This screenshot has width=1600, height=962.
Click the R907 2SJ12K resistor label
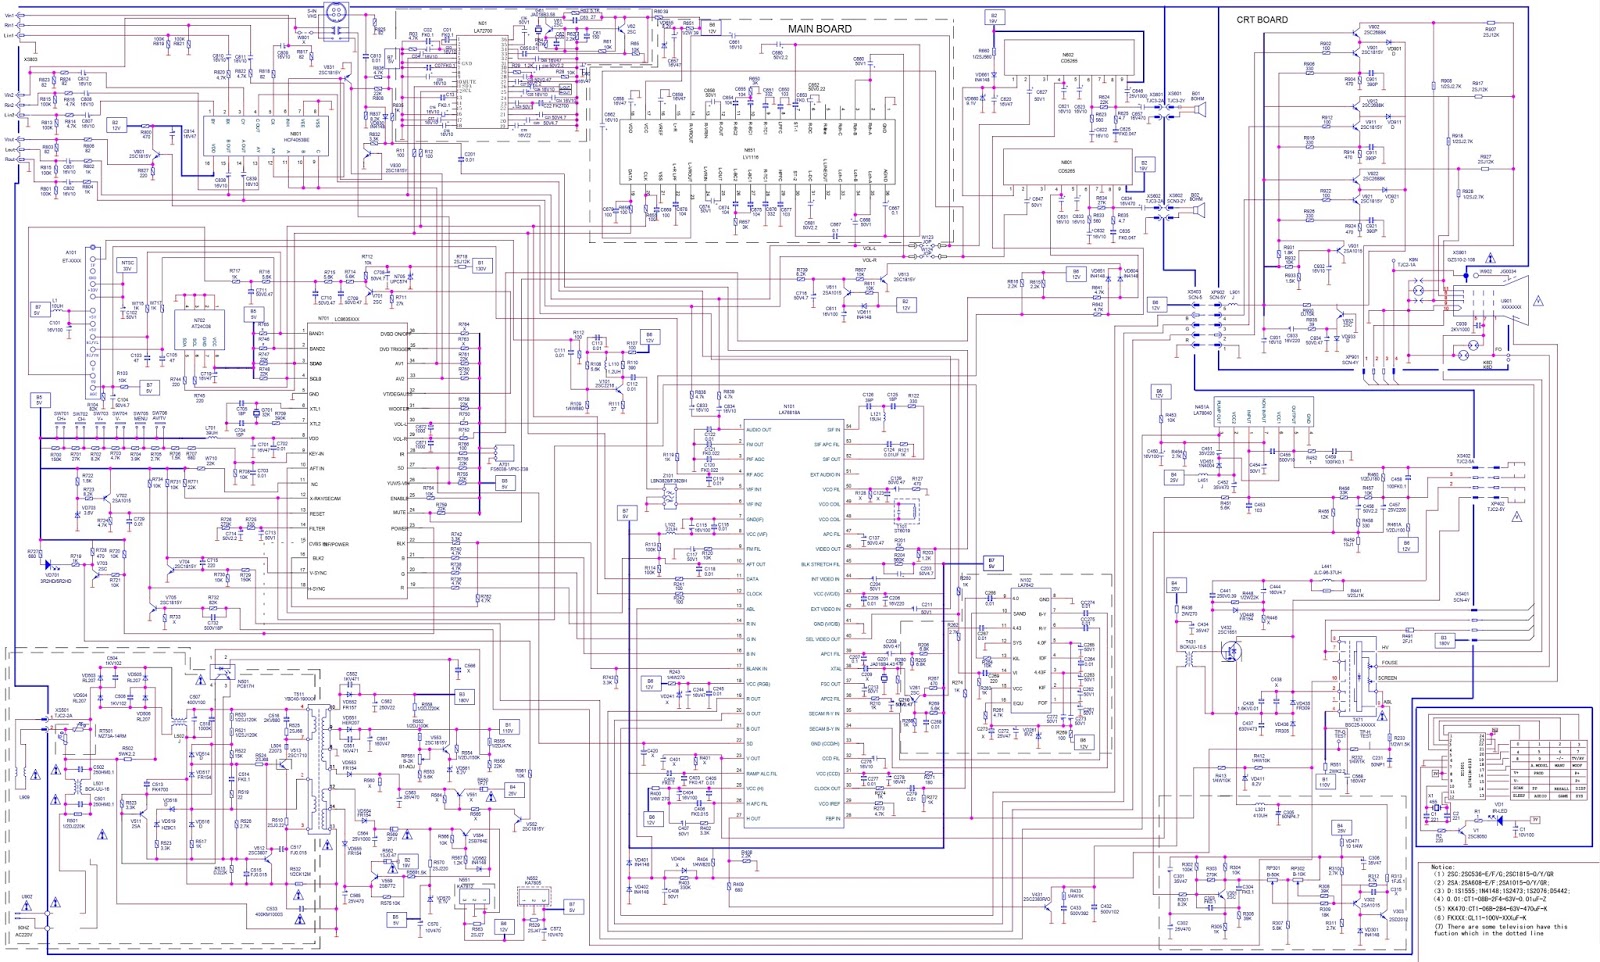pyautogui.click(x=1491, y=32)
